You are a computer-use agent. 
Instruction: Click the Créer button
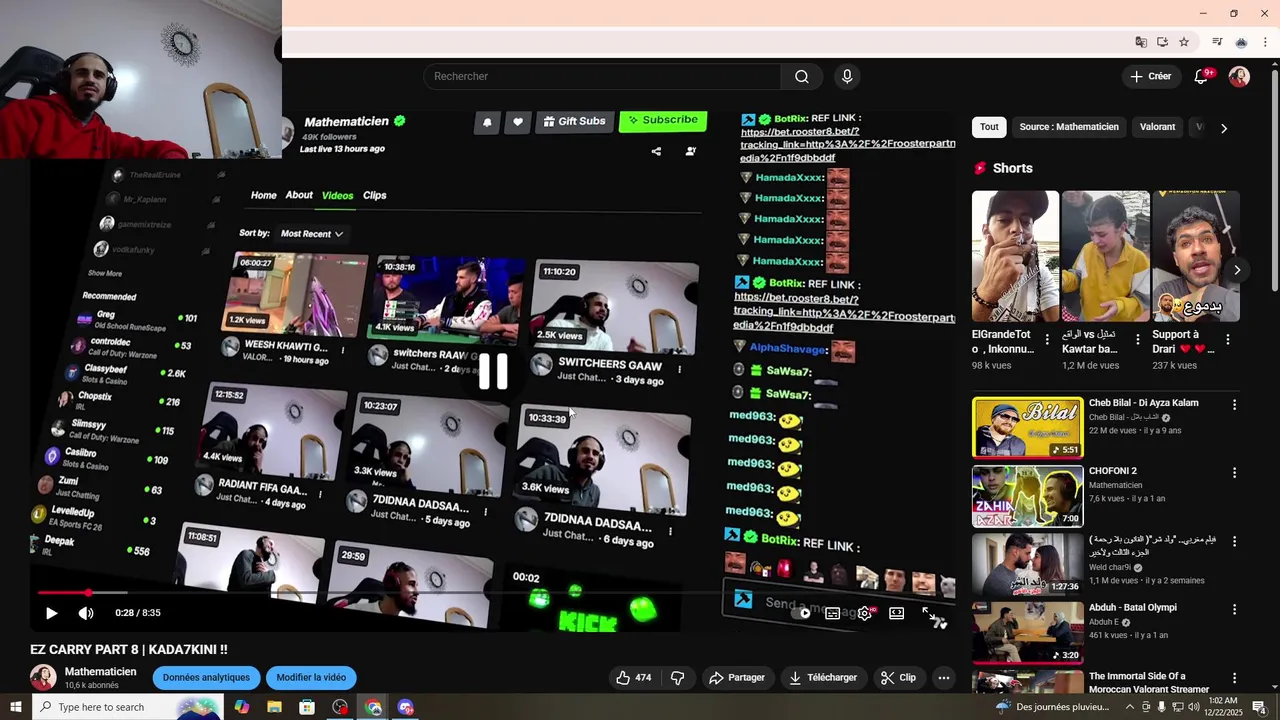coord(1151,77)
